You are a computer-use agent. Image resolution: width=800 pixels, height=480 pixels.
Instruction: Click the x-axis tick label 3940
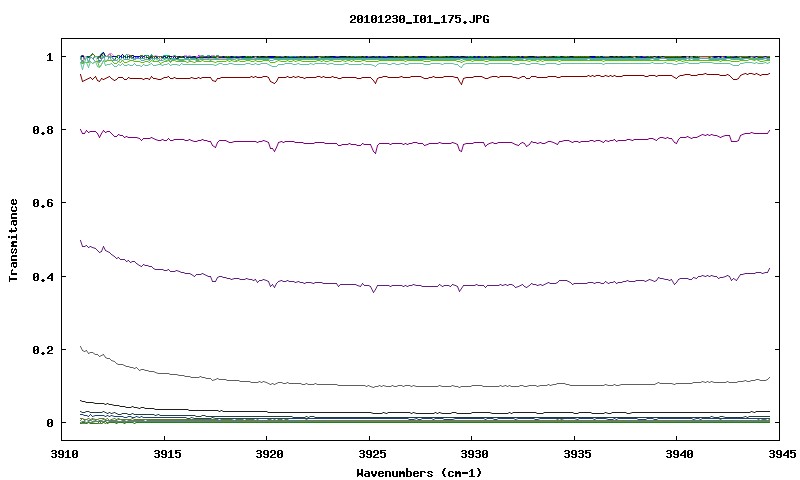pos(680,454)
